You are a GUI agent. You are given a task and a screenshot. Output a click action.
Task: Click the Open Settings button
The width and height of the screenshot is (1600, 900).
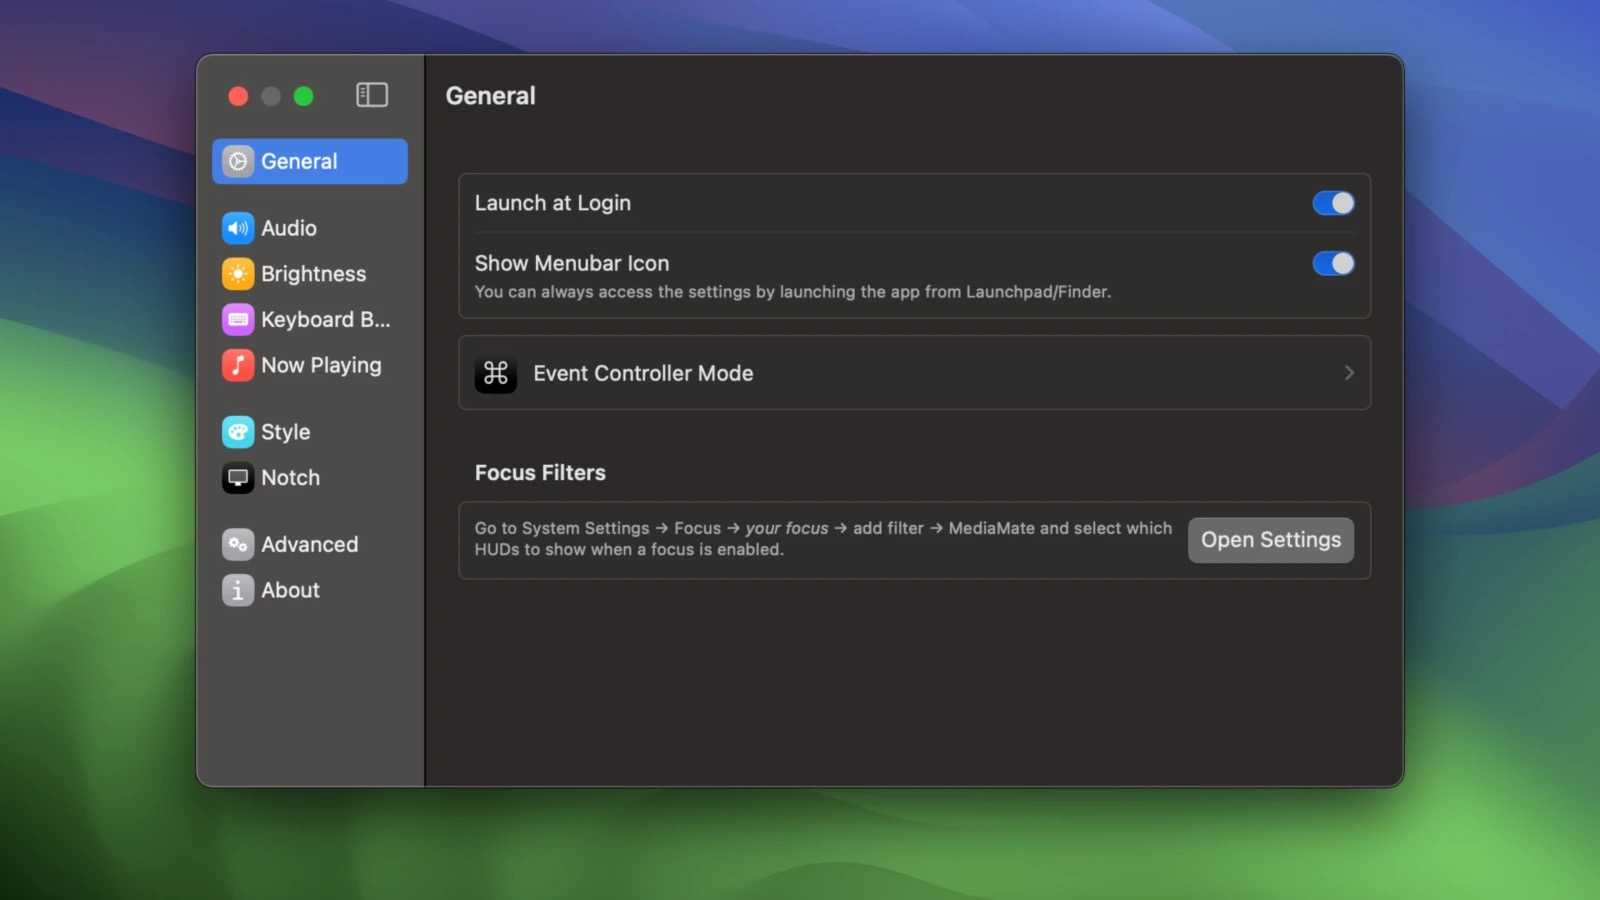1270,540
